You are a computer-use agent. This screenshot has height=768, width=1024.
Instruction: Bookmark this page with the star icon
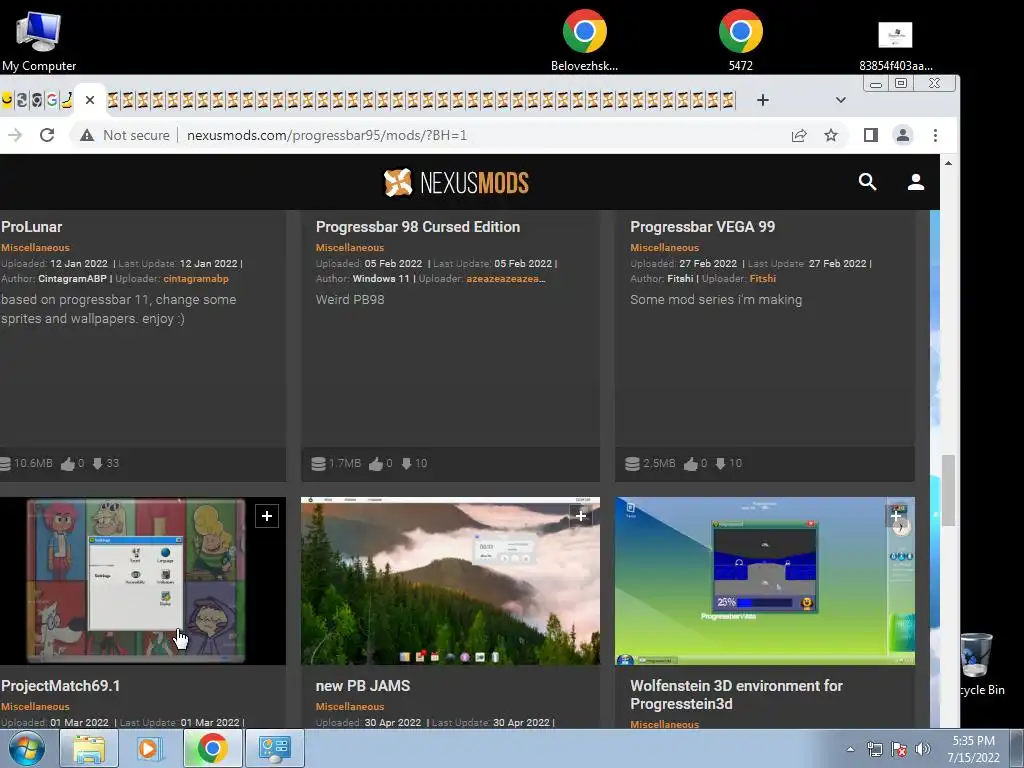831,135
